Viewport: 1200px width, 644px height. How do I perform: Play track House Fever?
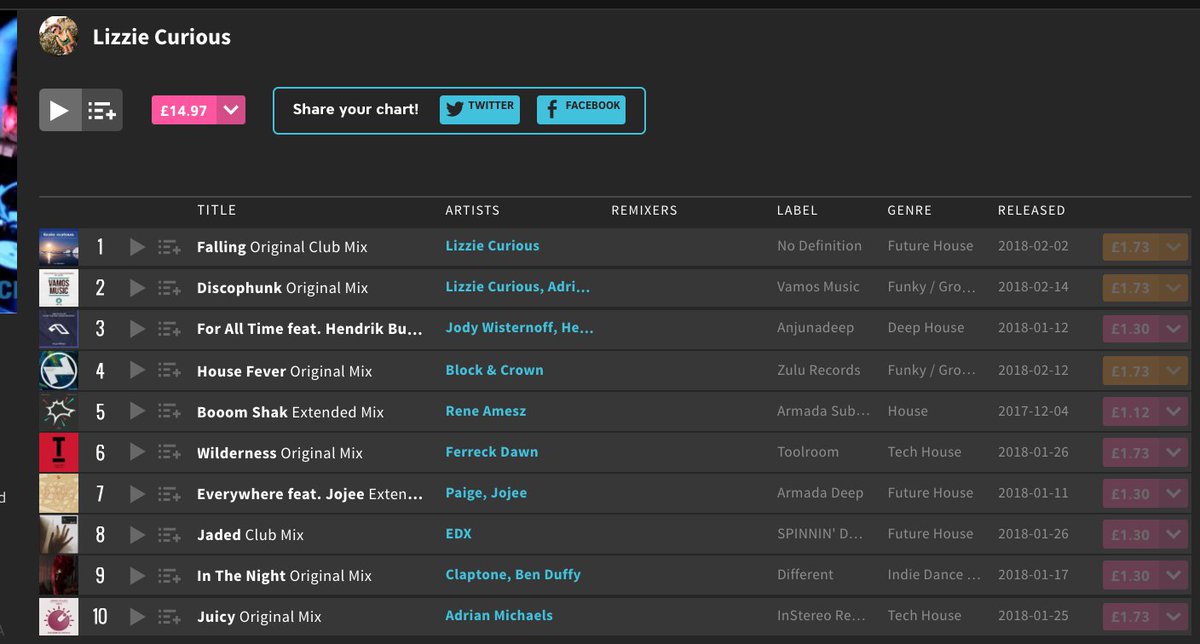point(138,371)
